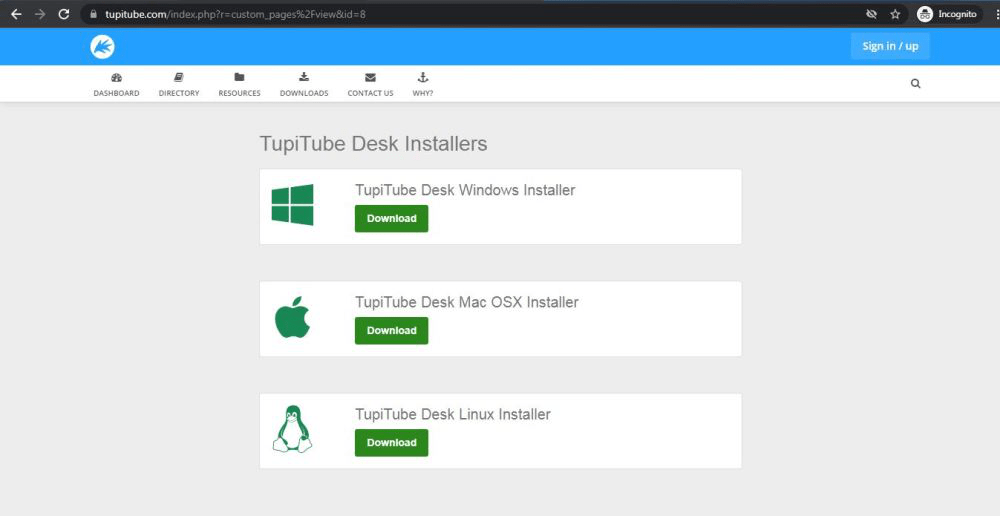The height and width of the screenshot is (516, 1000).
Task: Reload the page
Action: [64, 14]
